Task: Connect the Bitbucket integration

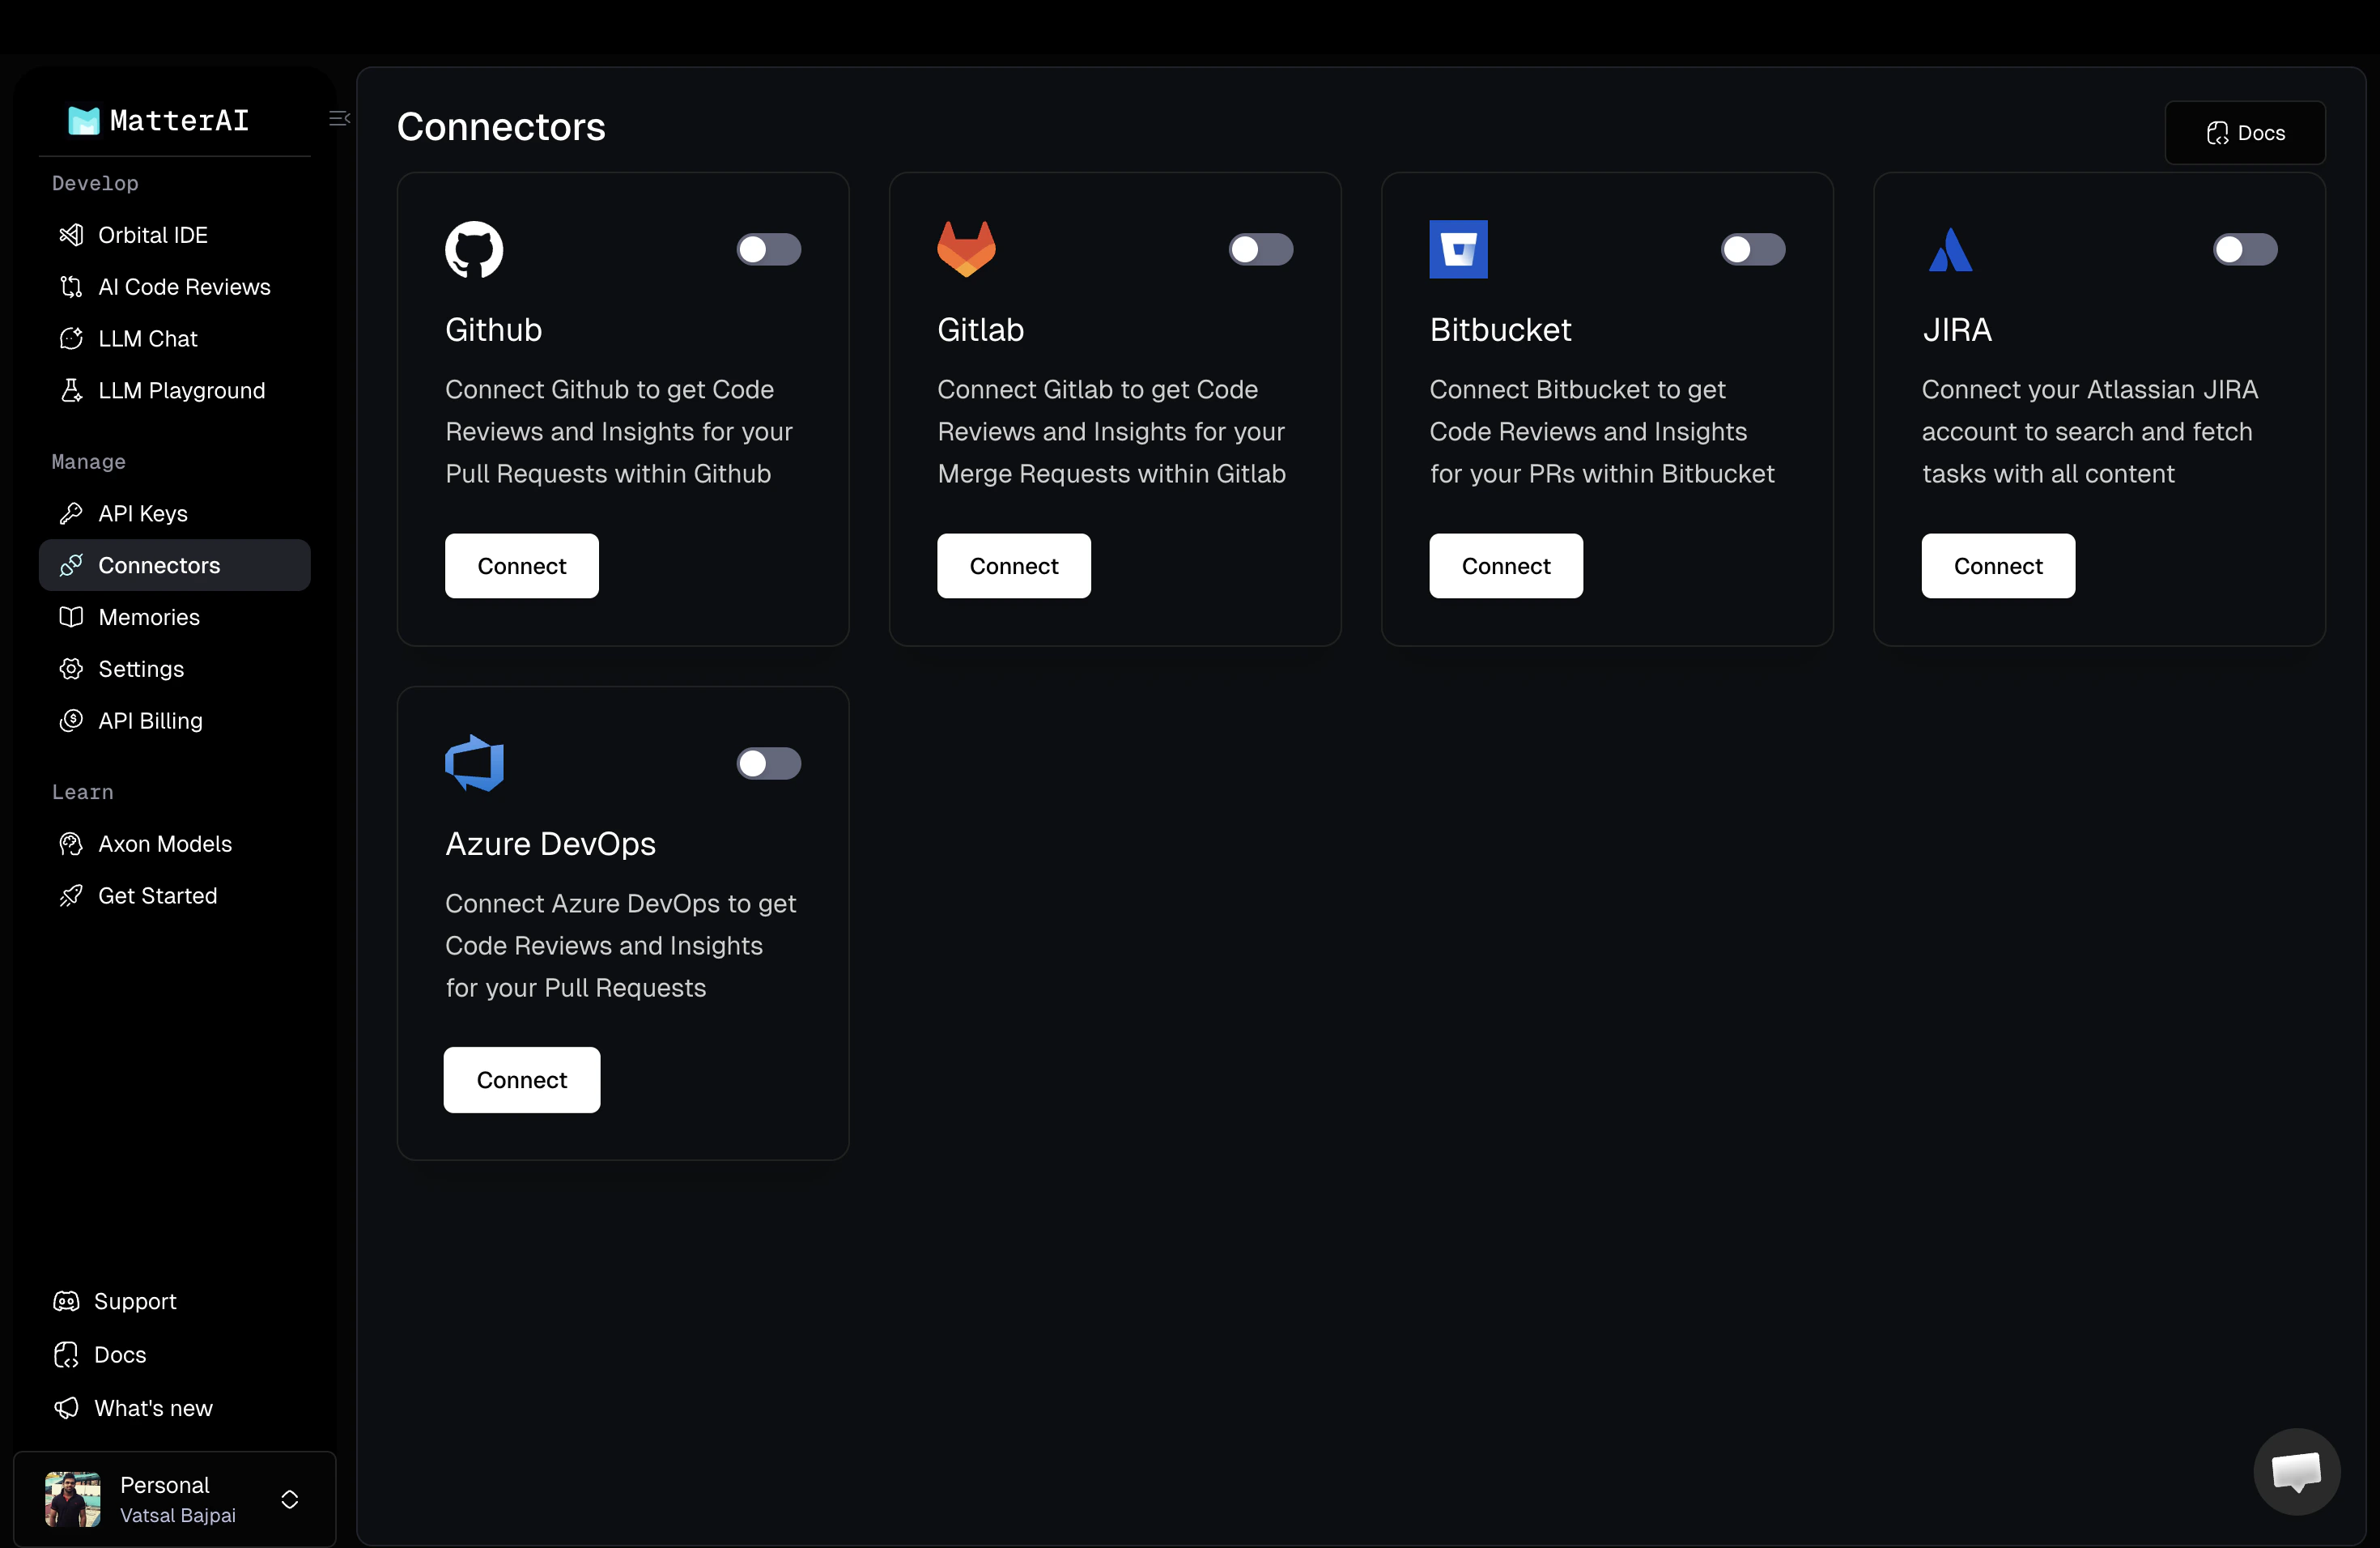Action: (1506, 565)
